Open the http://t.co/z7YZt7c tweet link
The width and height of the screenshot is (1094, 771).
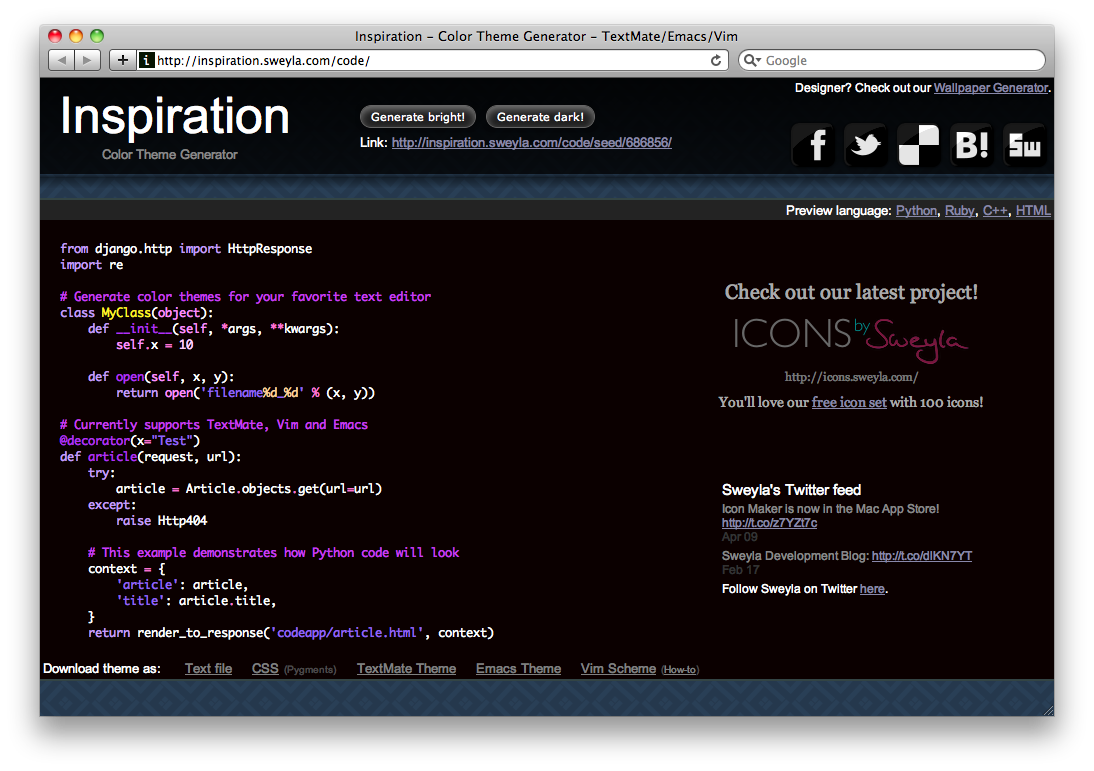click(769, 523)
